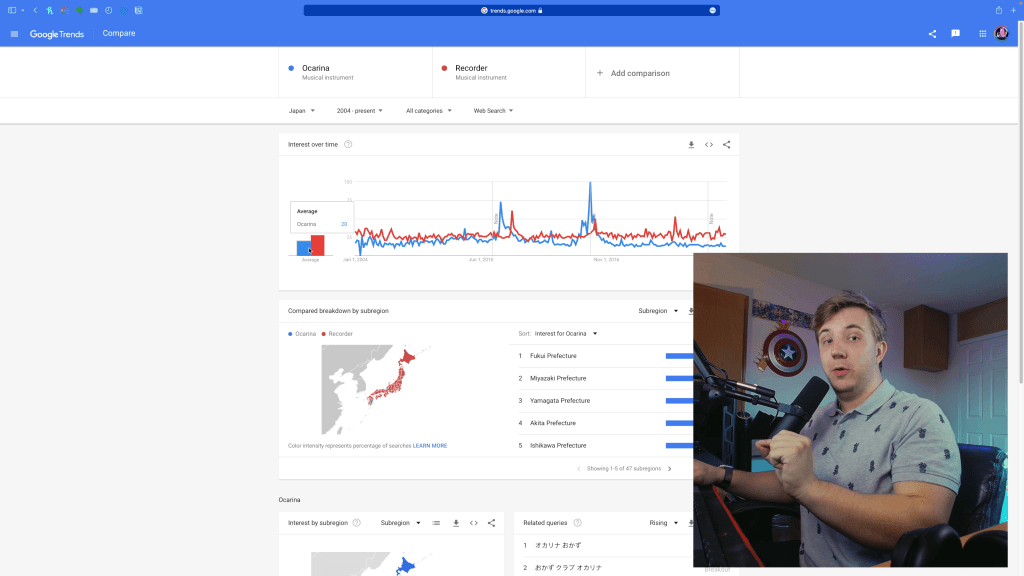Share the Interest over time chart
1024x576 pixels.
tap(727, 145)
